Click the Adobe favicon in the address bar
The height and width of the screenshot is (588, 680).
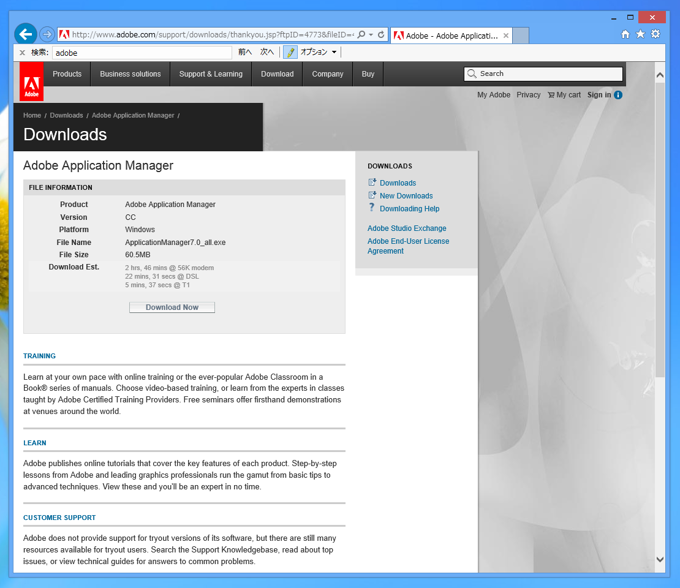pyautogui.click(x=64, y=34)
